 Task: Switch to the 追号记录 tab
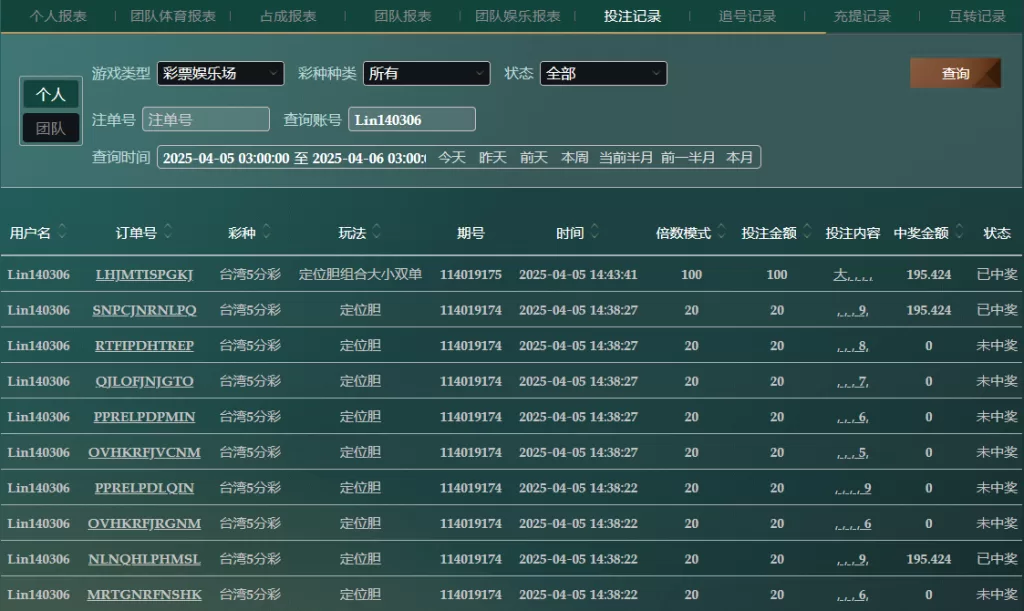pos(747,16)
